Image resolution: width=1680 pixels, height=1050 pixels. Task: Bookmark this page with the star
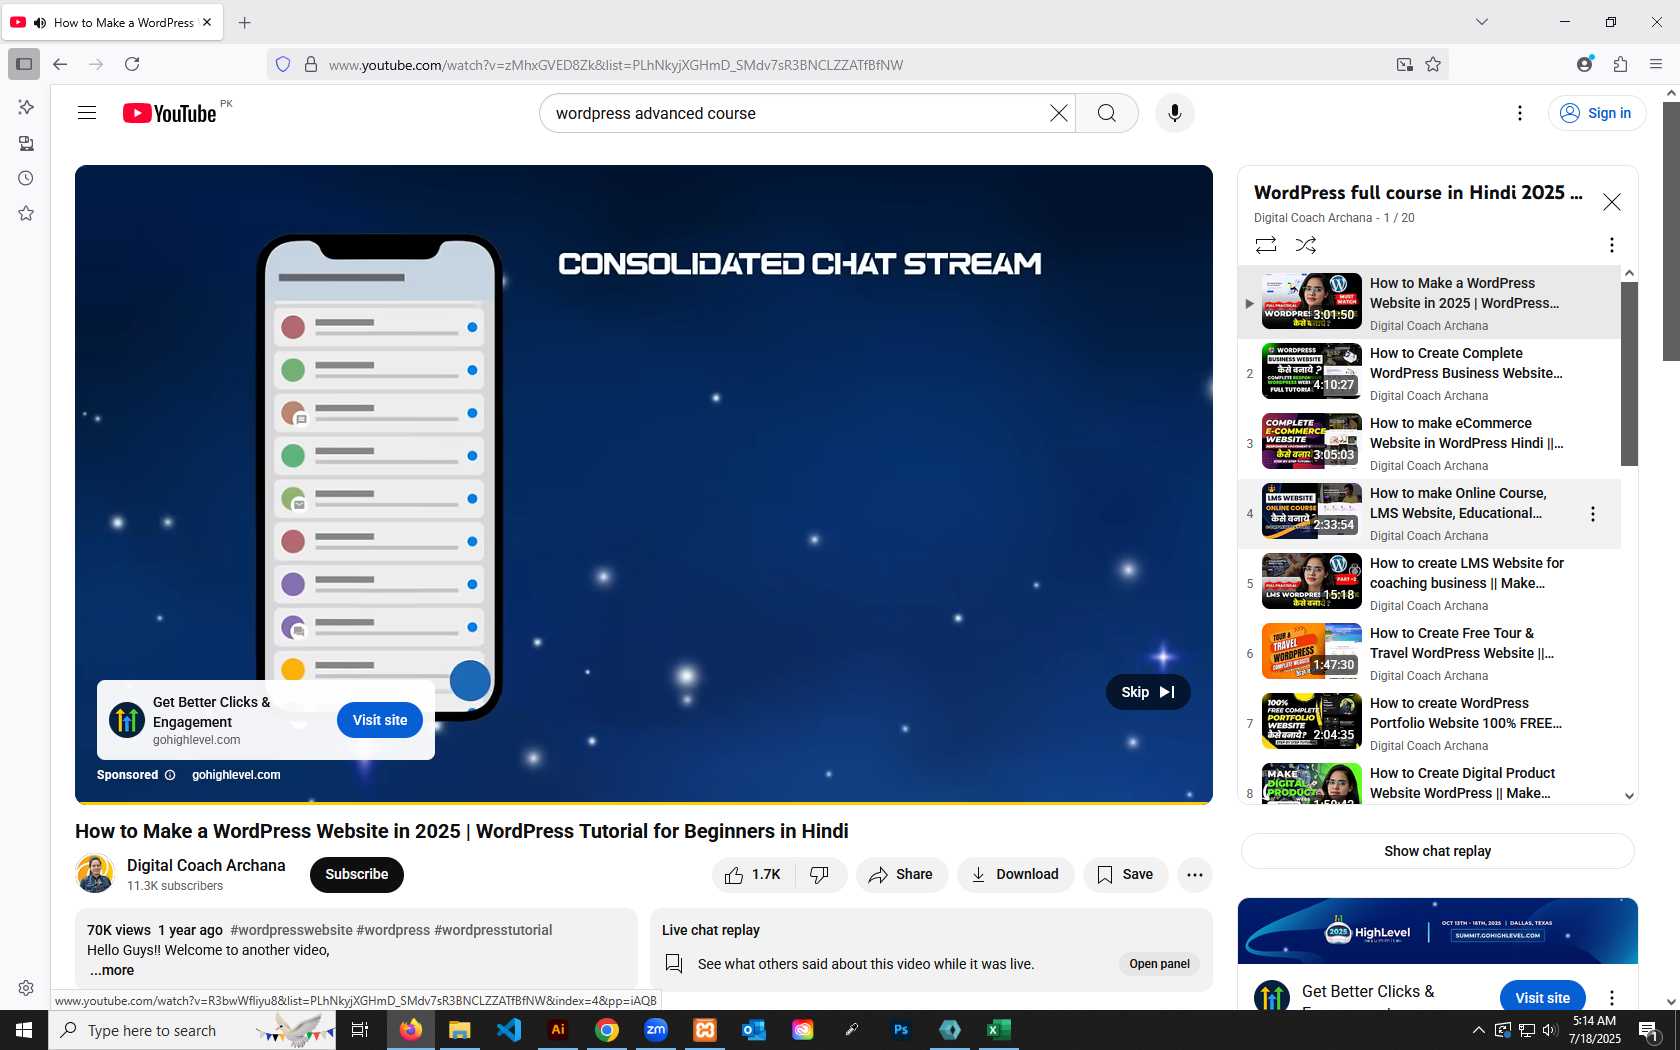coord(1433,64)
